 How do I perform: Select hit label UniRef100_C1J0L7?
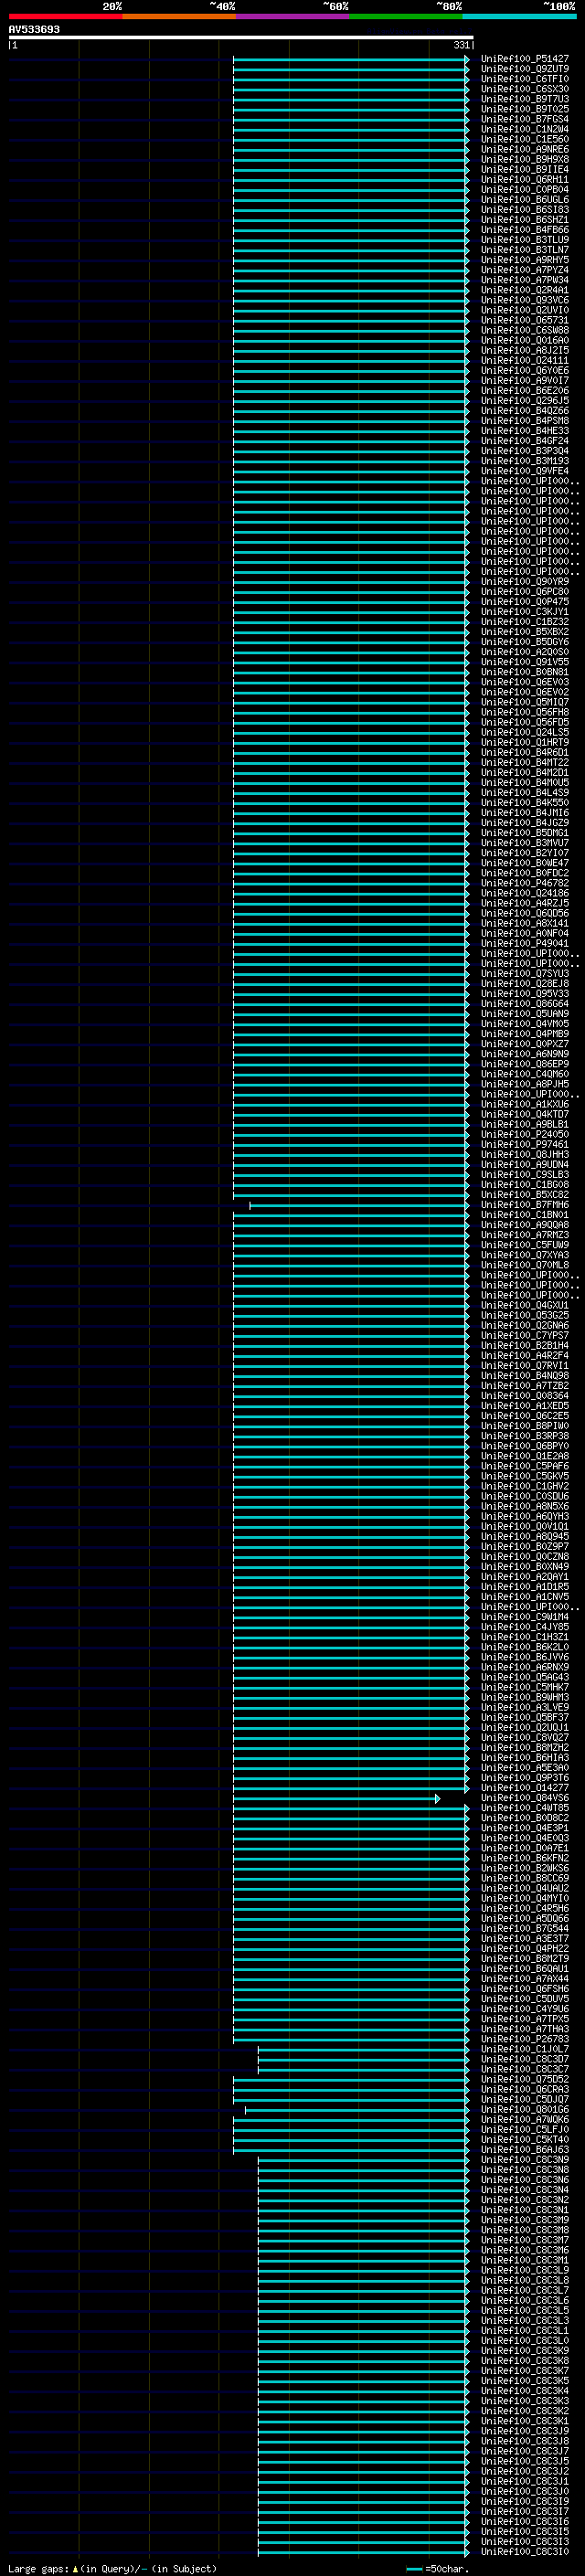click(x=525, y=2050)
